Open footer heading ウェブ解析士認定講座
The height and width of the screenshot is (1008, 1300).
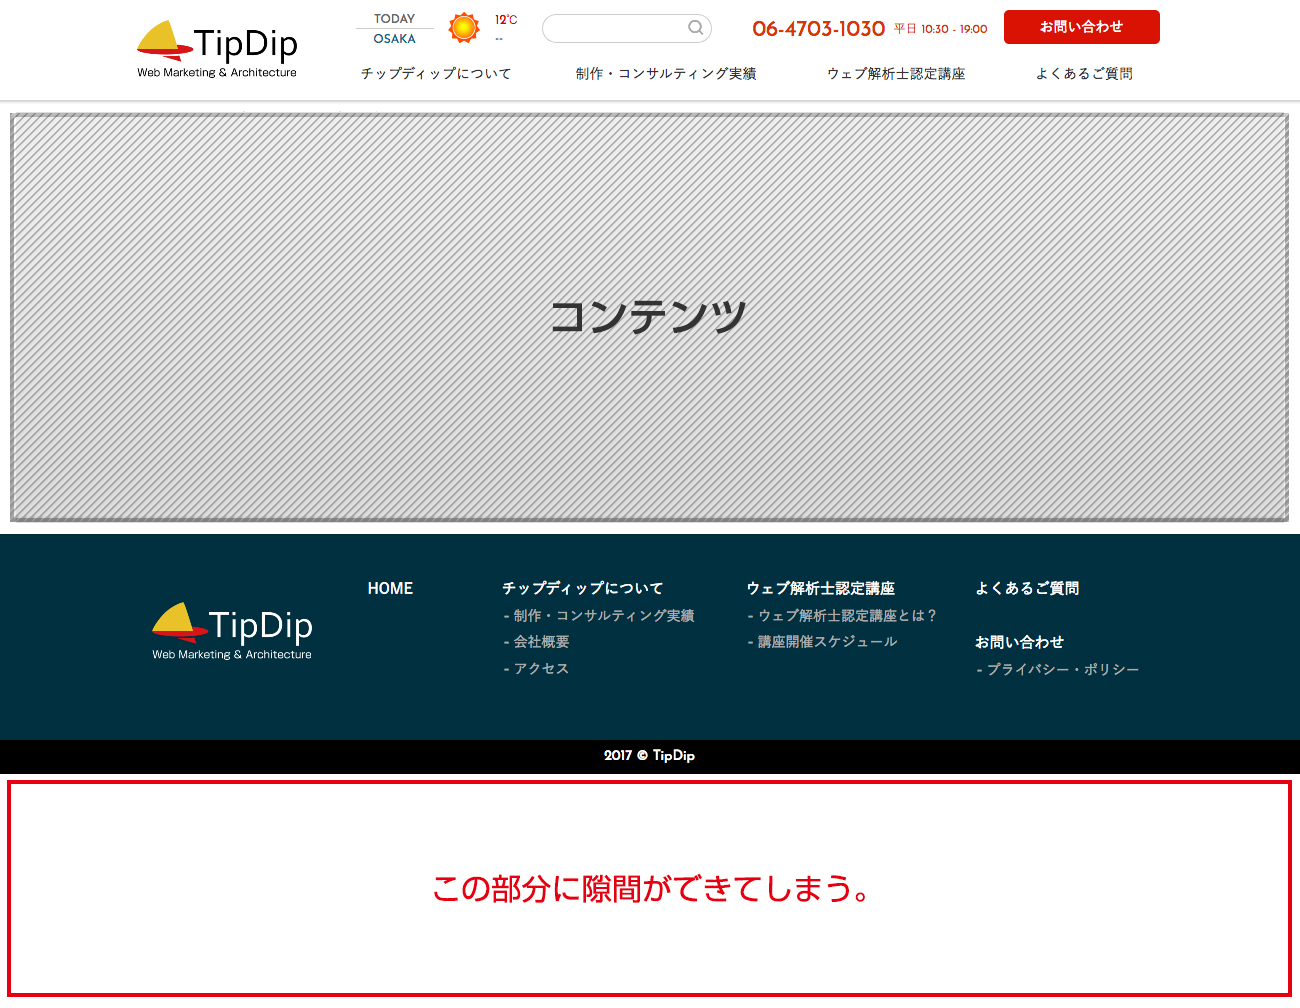[x=821, y=588]
